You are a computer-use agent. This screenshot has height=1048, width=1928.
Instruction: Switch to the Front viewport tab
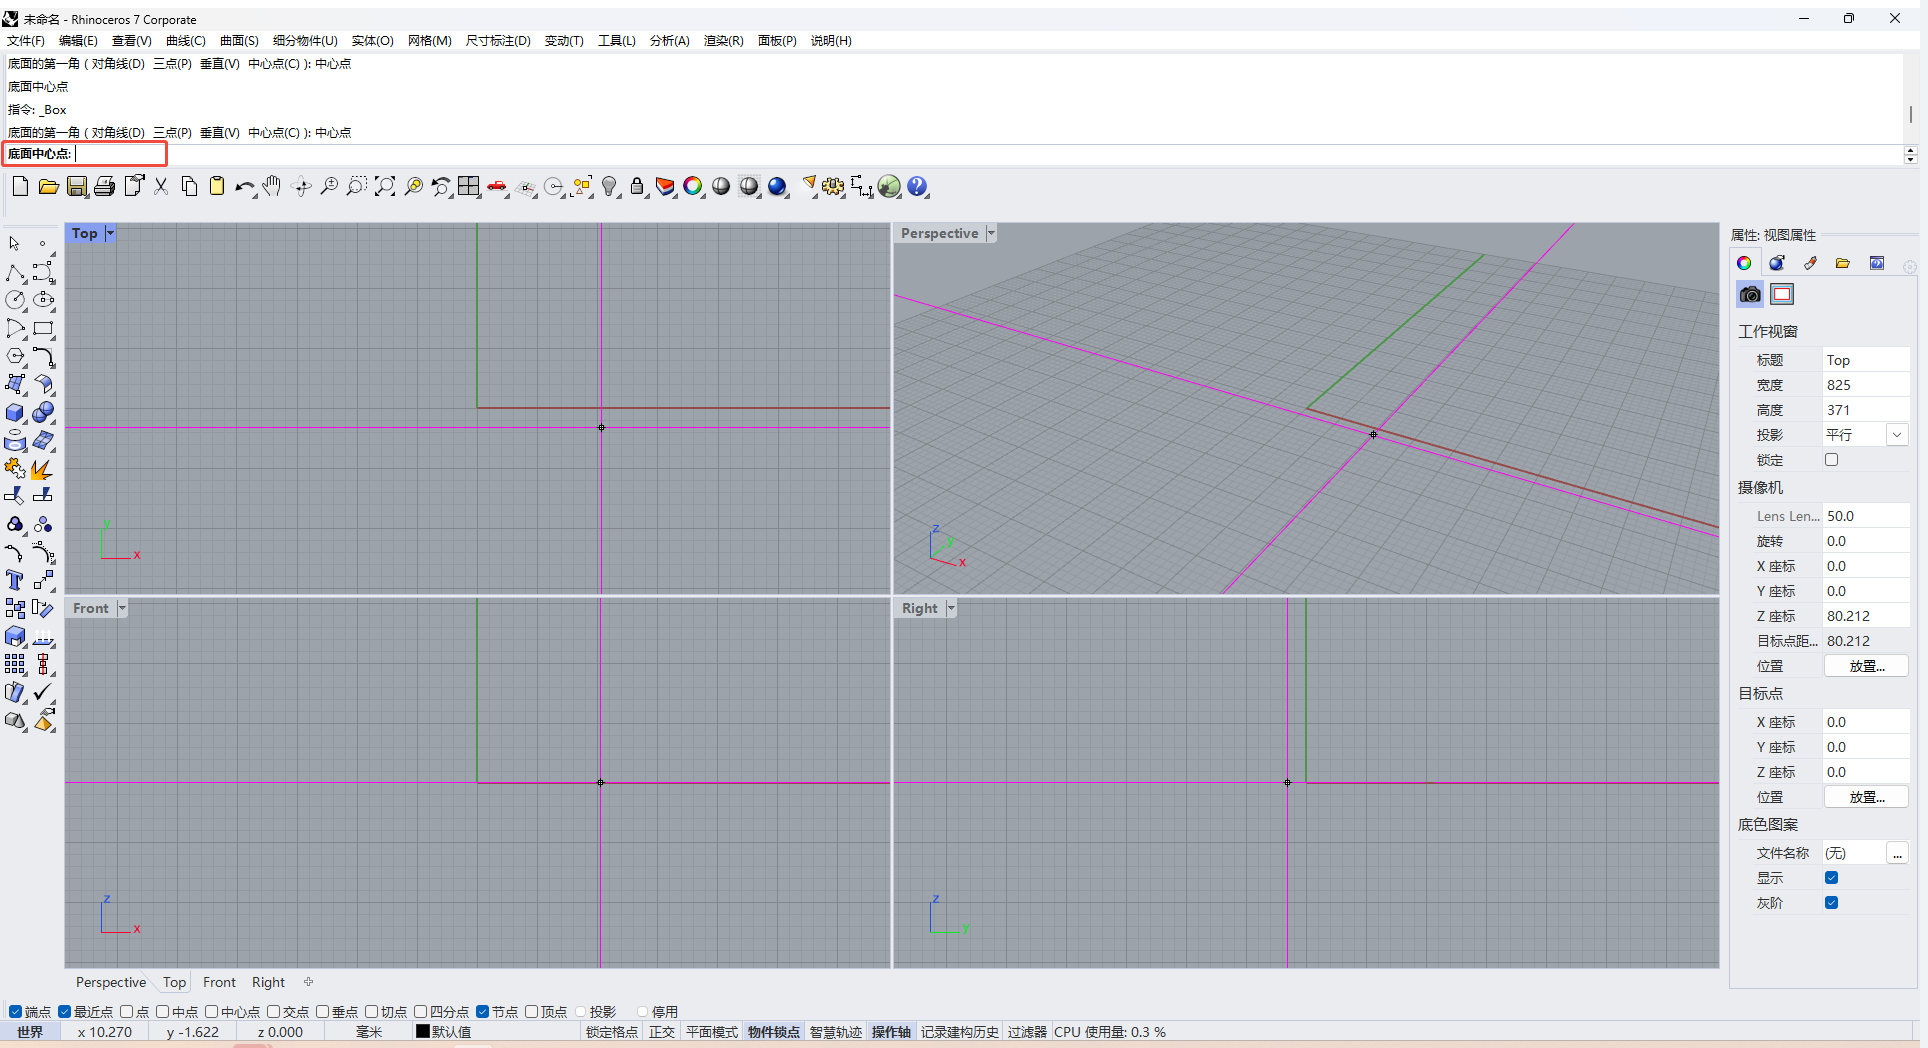tap(219, 982)
